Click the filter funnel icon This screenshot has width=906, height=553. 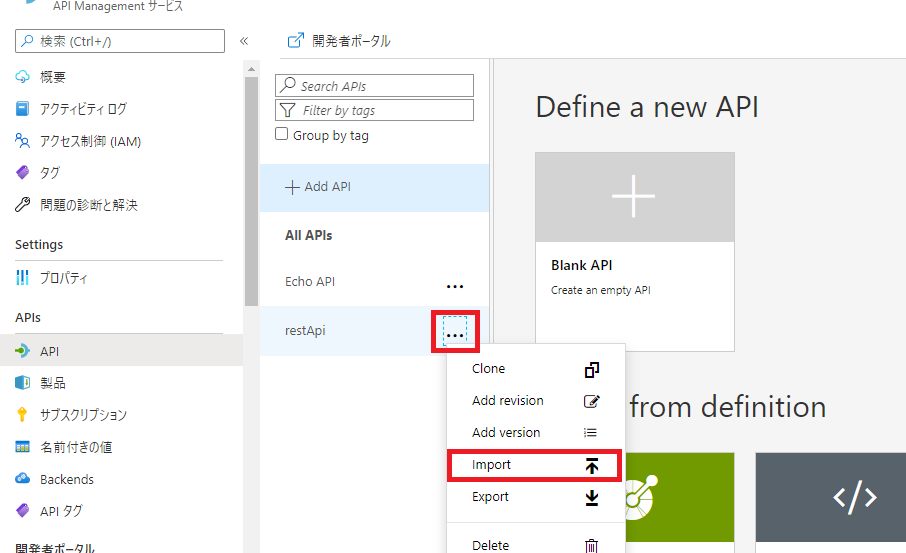point(287,110)
